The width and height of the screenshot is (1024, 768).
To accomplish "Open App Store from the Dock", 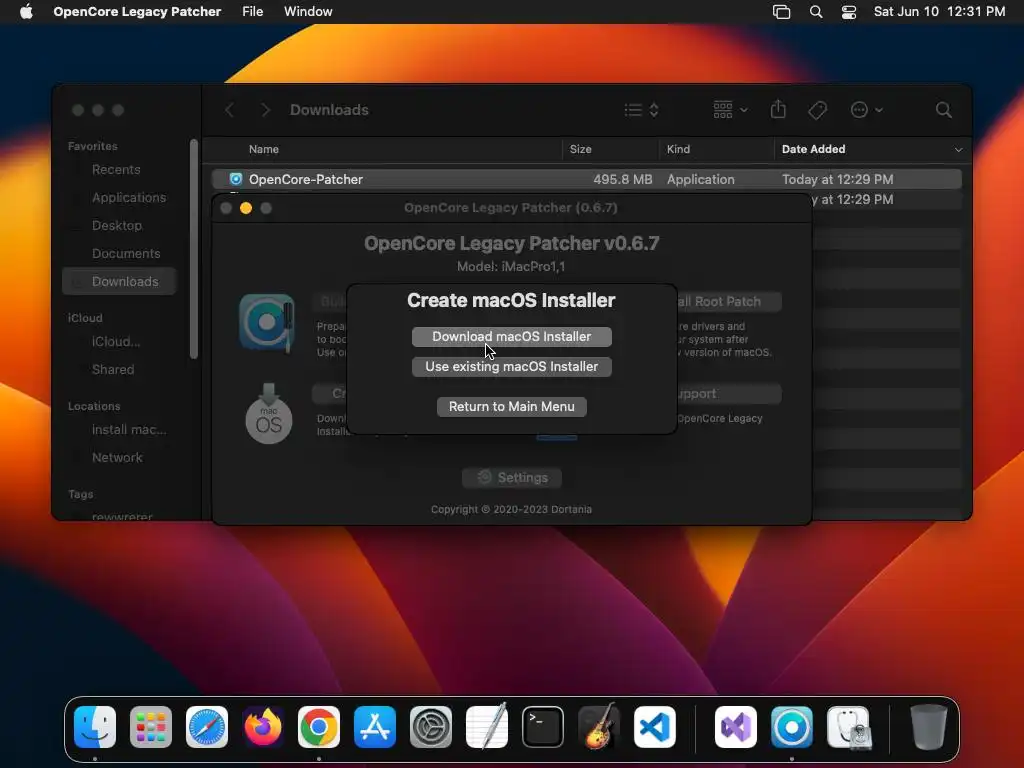I will (375, 727).
